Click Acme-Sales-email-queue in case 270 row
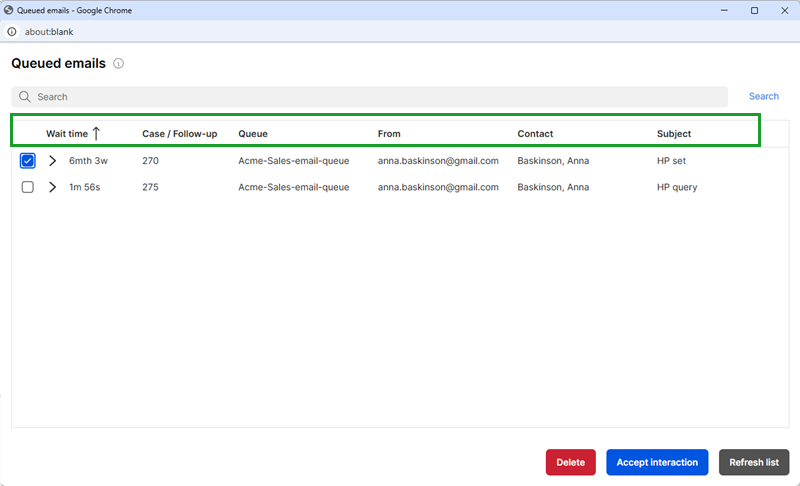 click(294, 161)
